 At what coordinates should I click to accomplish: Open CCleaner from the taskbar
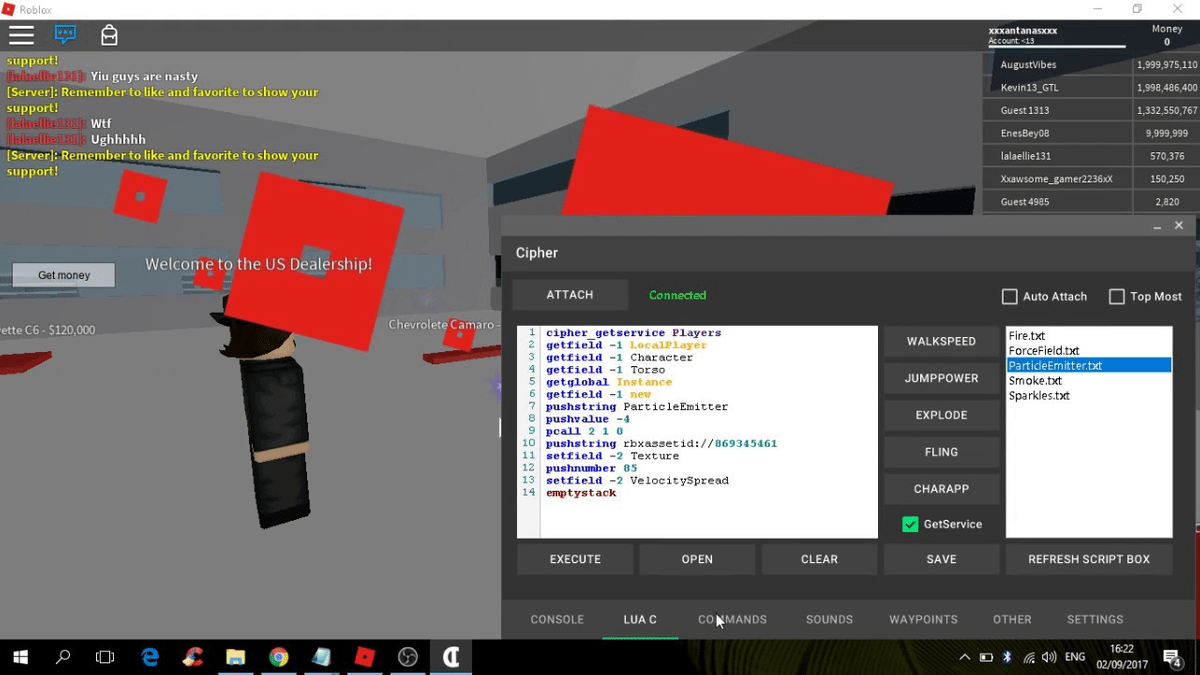(x=193, y=657)
